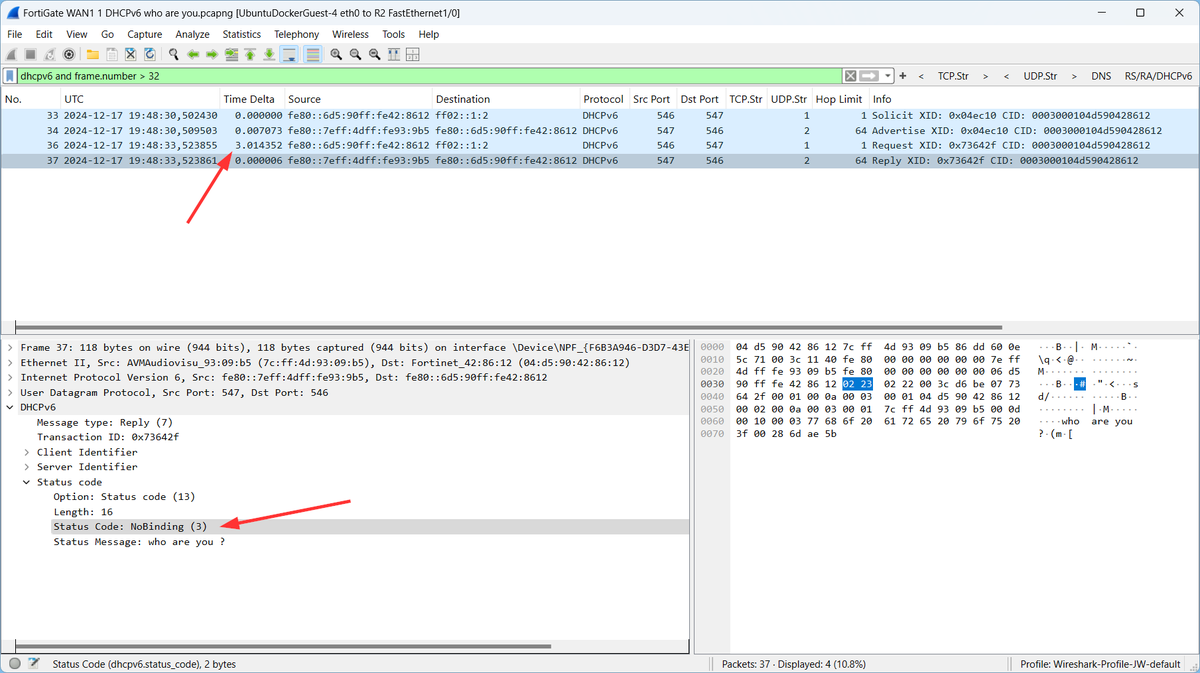The height and width of the screenshot is (673, 1200).
Task: Expand the Ethernet II tree node
Action: (11, 362)
